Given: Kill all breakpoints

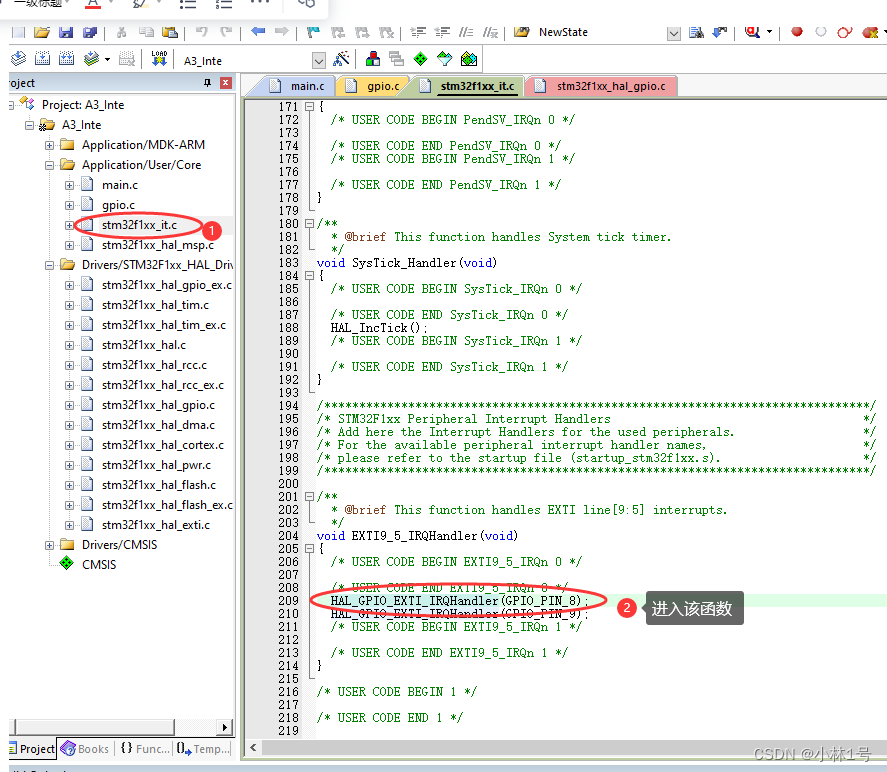Looking at the screenshot, I should point(869,32).
